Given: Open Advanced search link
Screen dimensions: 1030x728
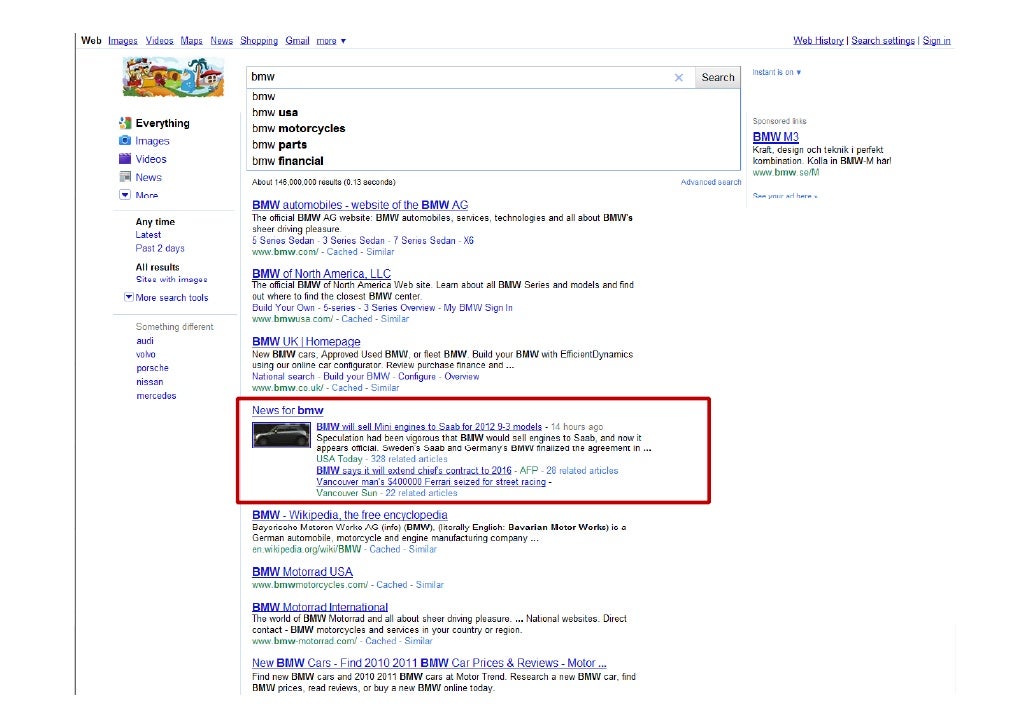Looking at the screenshot, I should [x=711, y=182].
